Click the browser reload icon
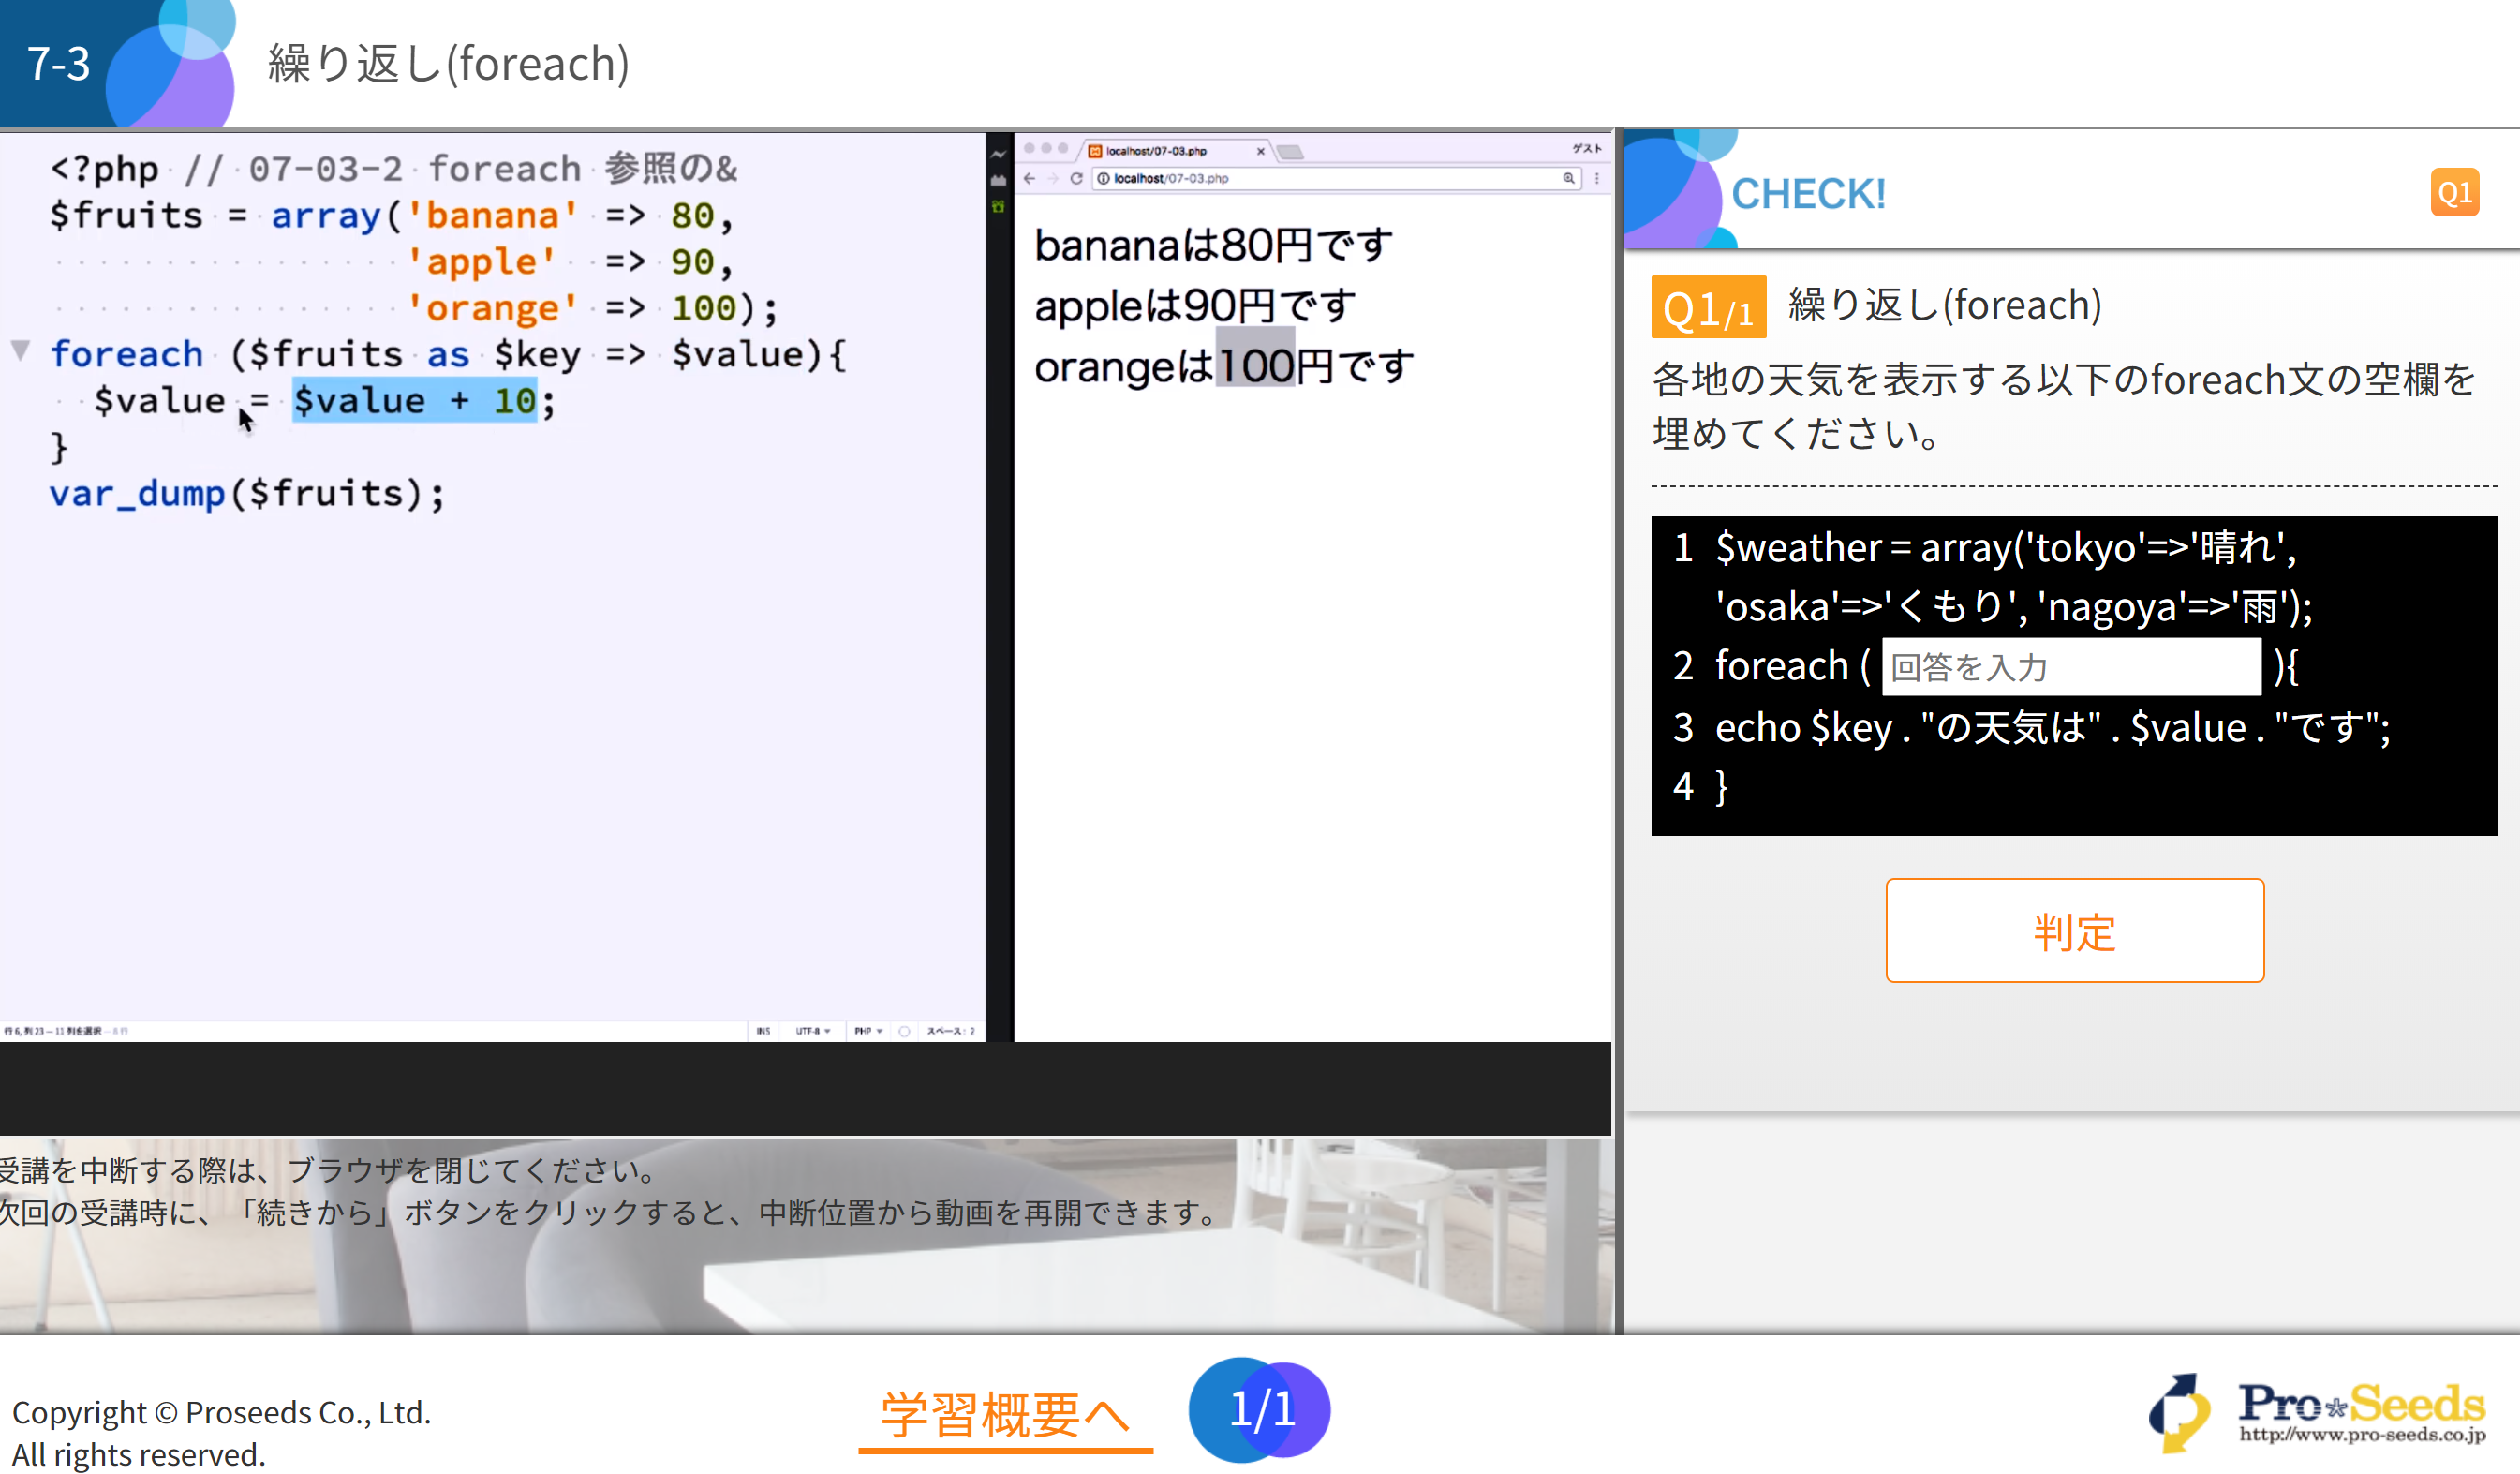This screenshot has width=2520, height=1474. [1076, 179]
